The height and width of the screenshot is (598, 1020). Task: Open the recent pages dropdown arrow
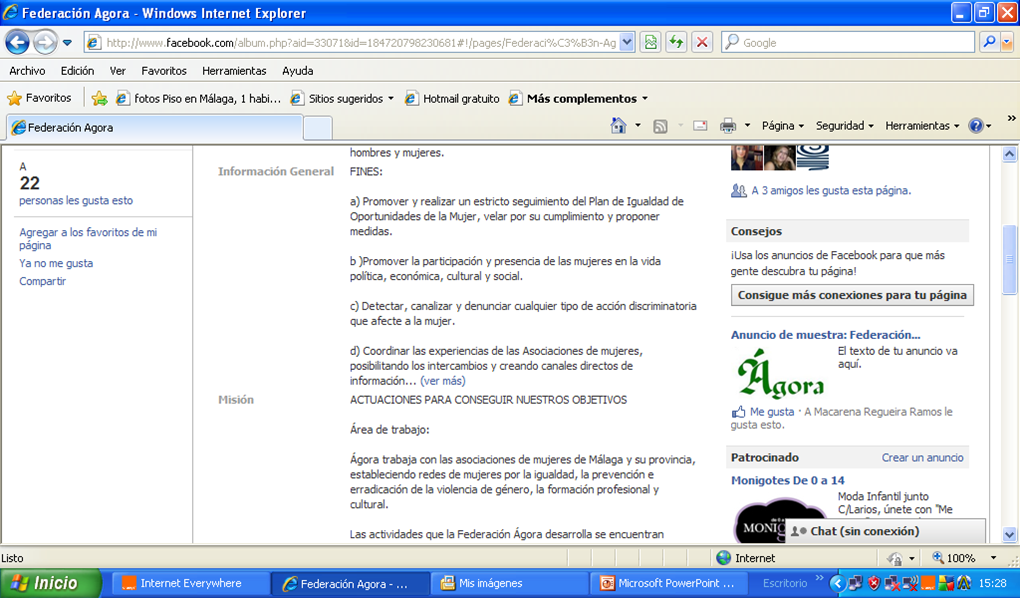67,43
